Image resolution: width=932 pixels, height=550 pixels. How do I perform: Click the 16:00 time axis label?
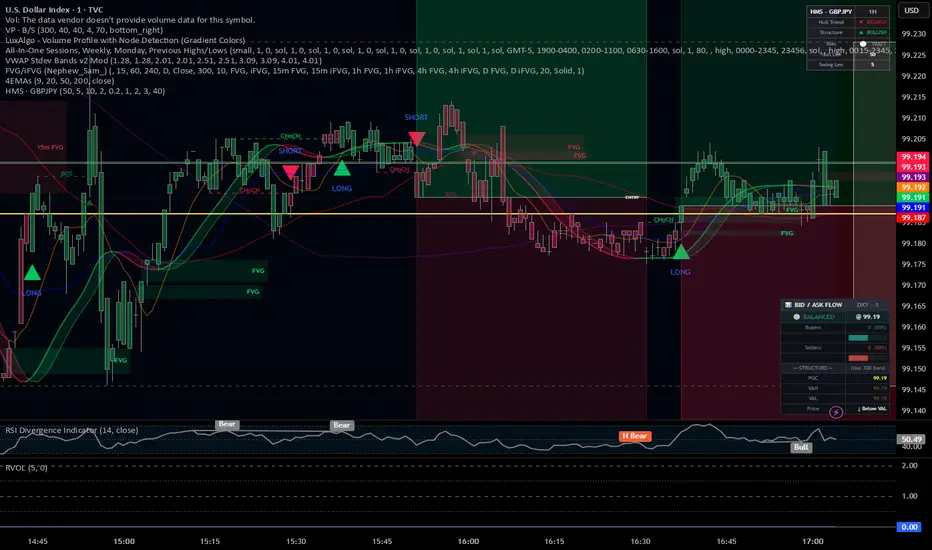point(468,541)
